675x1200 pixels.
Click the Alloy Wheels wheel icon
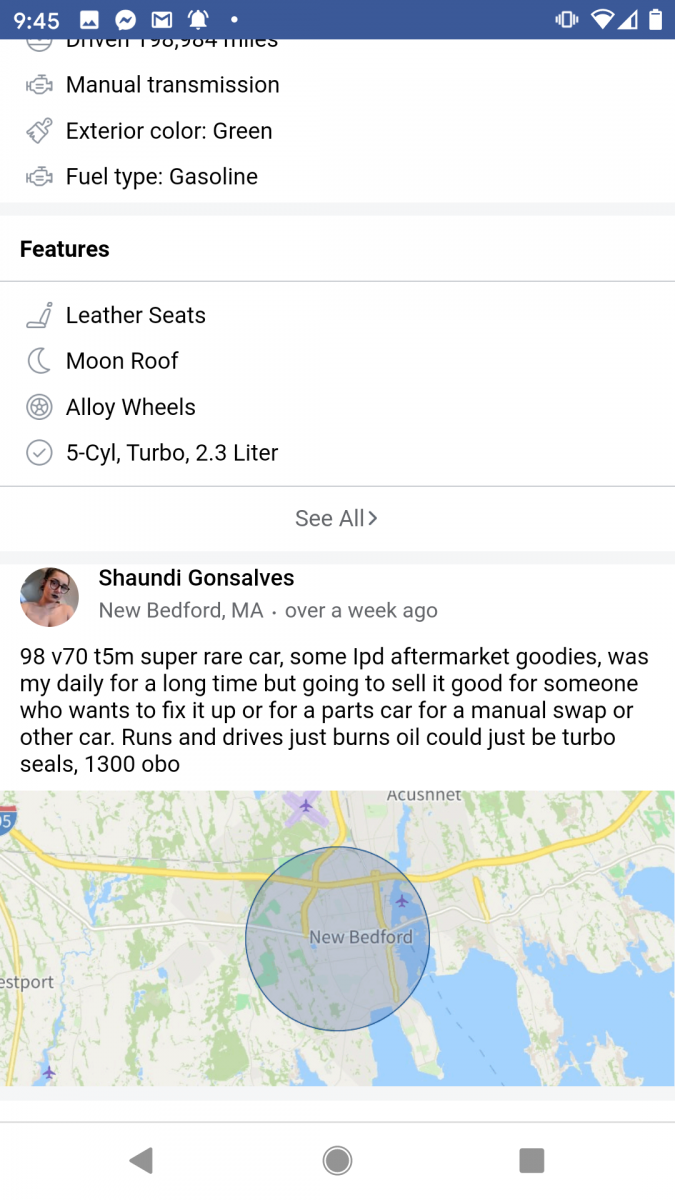click(x=38, y=407)
